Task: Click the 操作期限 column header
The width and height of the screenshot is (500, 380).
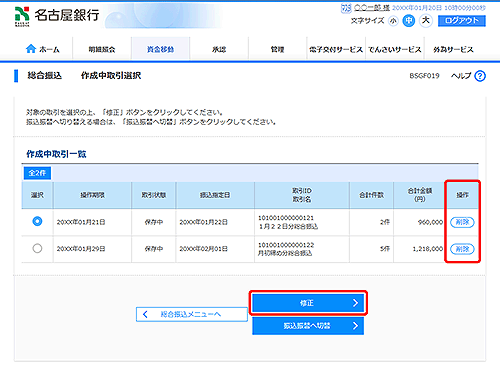Action: [x=92, y=195]
